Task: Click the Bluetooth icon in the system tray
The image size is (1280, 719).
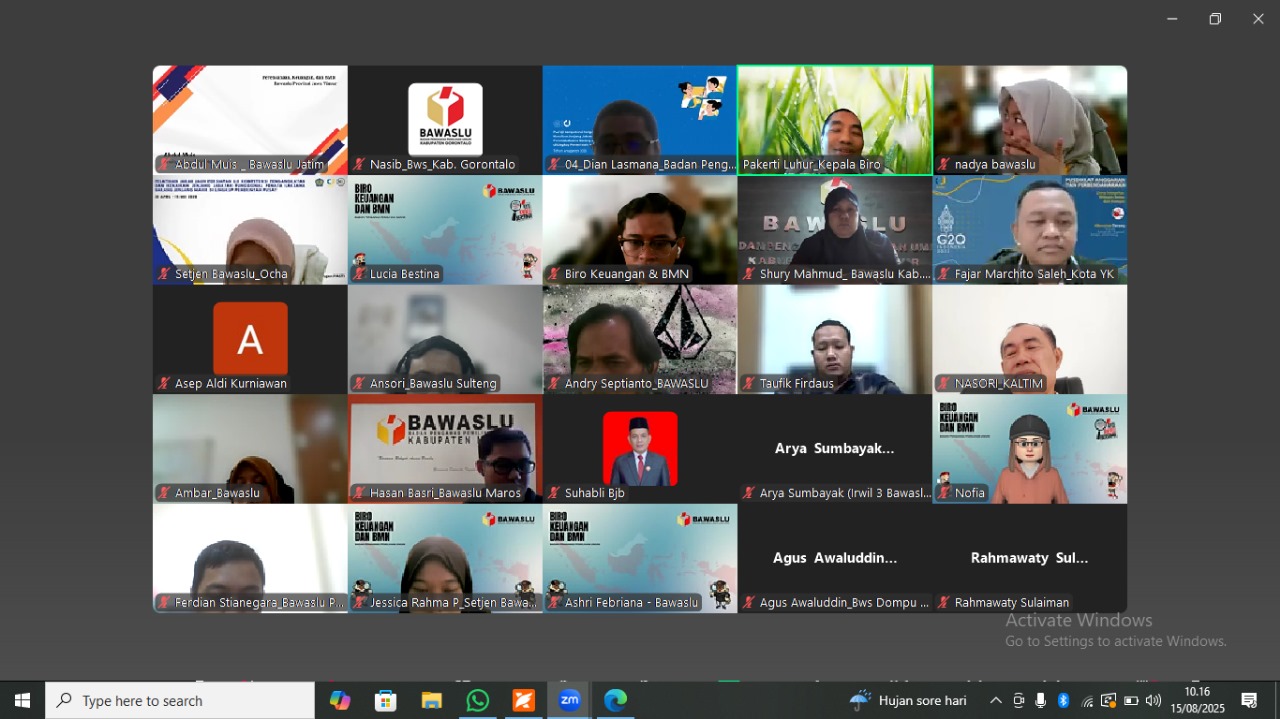Action: click(x=1063, y=701)
